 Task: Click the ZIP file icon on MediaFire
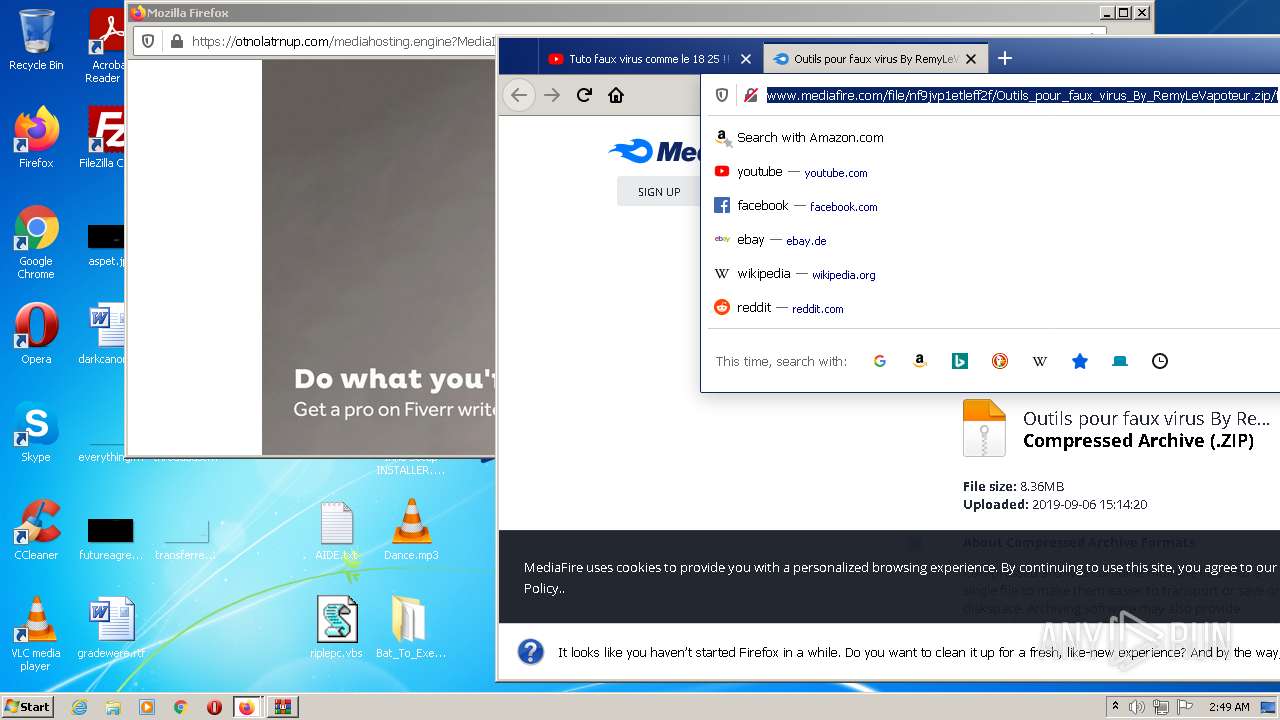[984, 428]
